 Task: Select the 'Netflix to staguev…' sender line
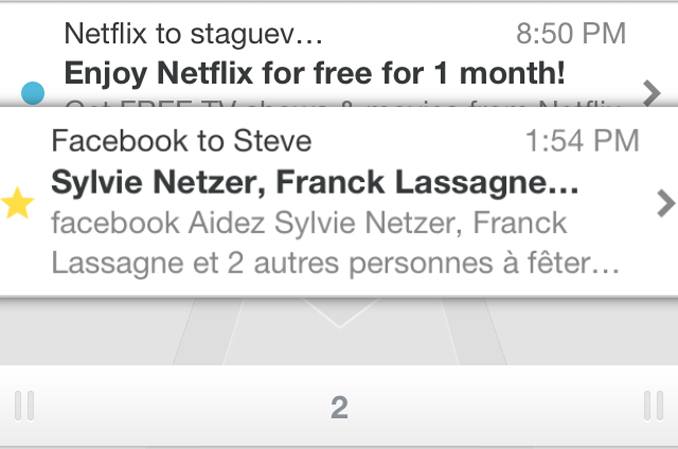point(193,34)
